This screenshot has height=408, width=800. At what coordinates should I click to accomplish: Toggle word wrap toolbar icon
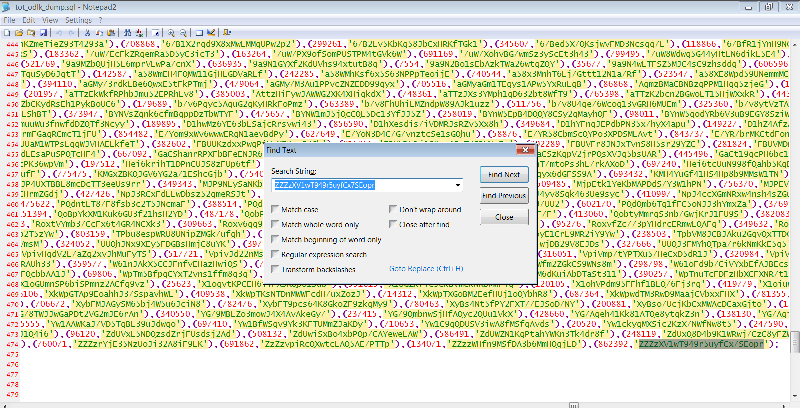click(155, 33)
